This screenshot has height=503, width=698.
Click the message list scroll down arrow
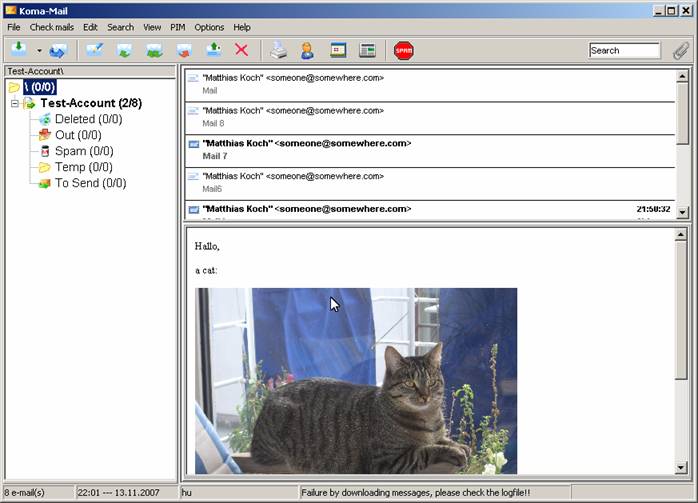[x=682, y=212]
